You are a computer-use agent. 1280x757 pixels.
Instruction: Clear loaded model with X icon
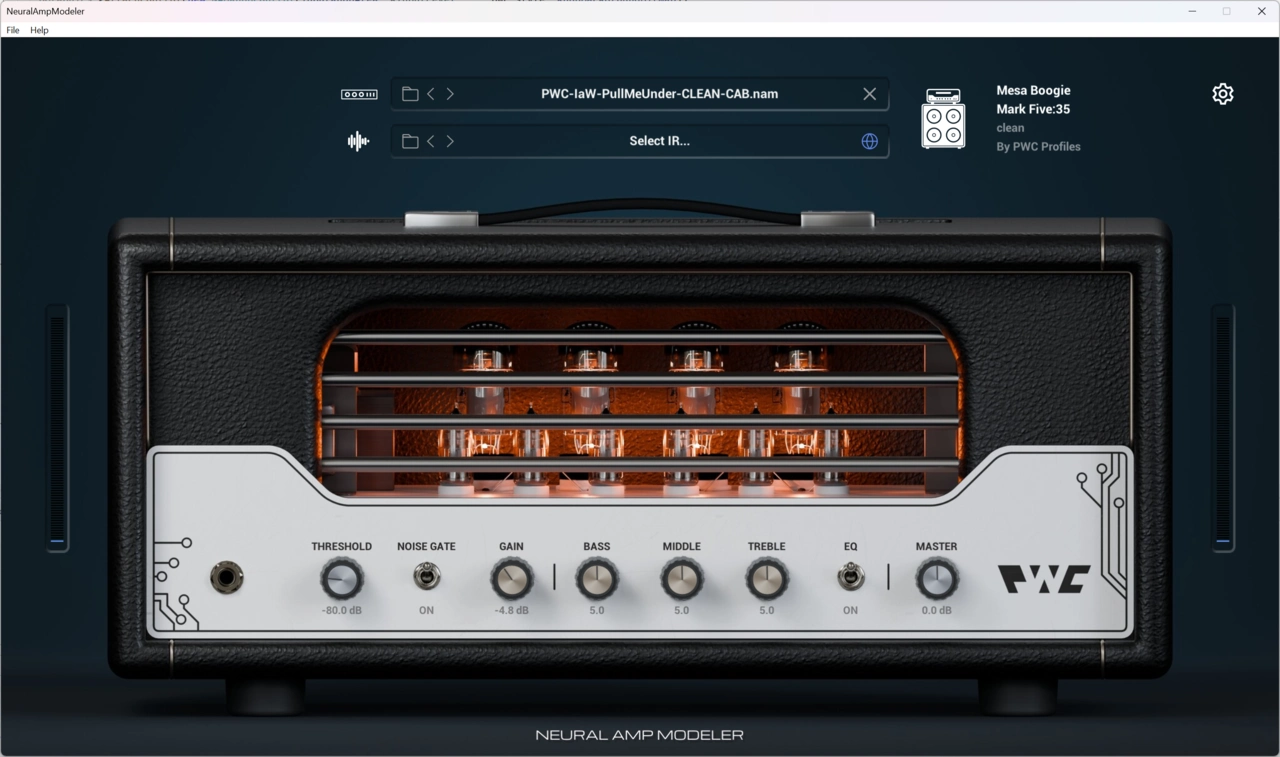coord(869,94)
